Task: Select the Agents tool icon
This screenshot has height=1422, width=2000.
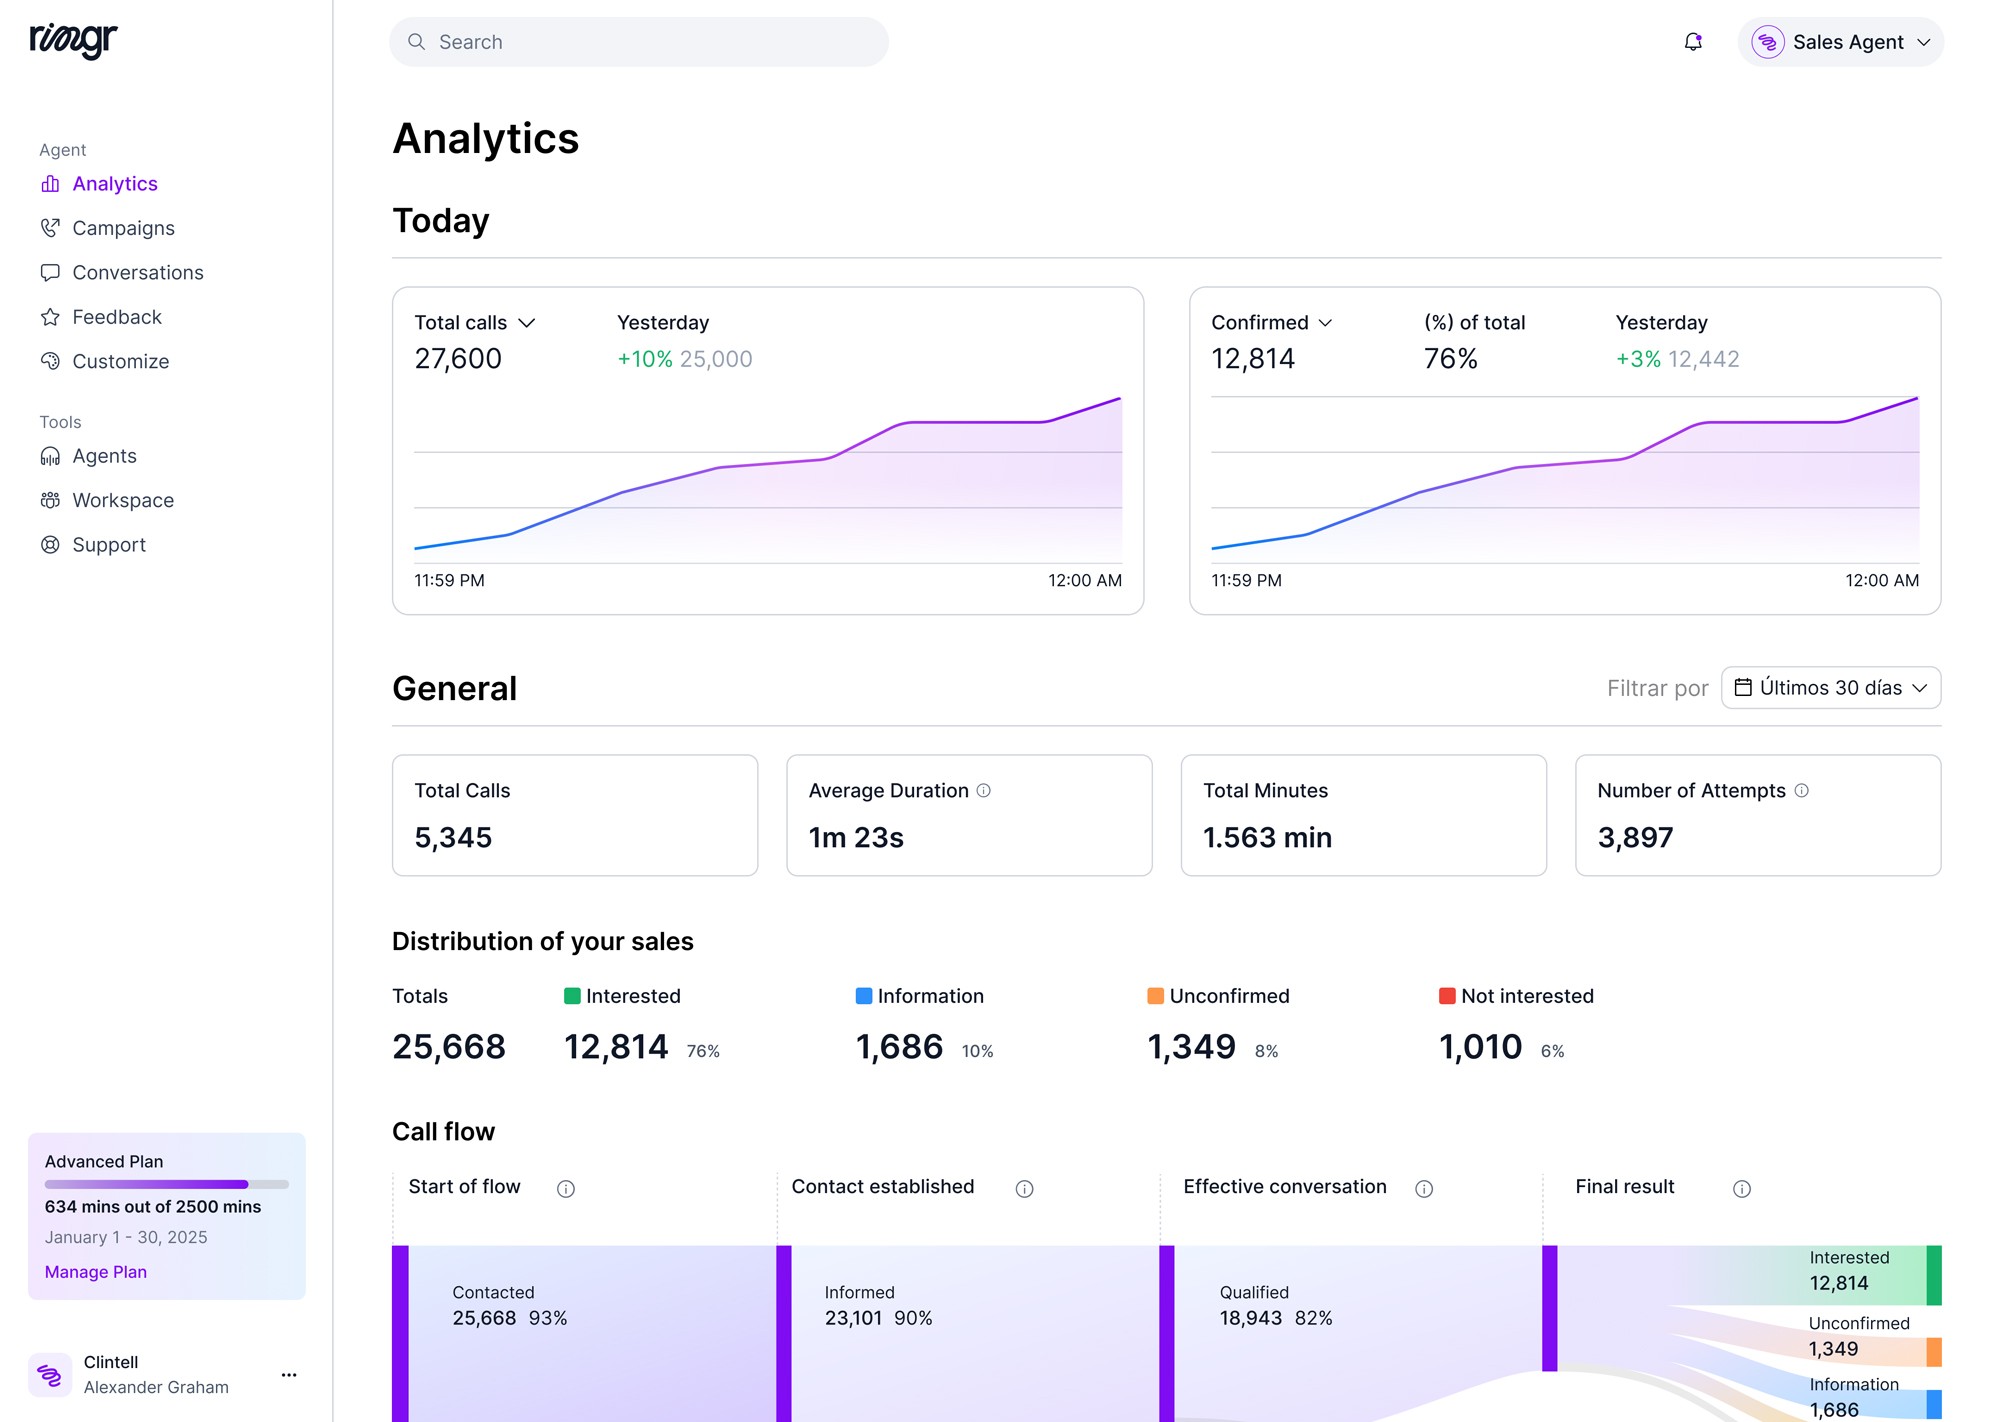Action: (x=50, y=455)
